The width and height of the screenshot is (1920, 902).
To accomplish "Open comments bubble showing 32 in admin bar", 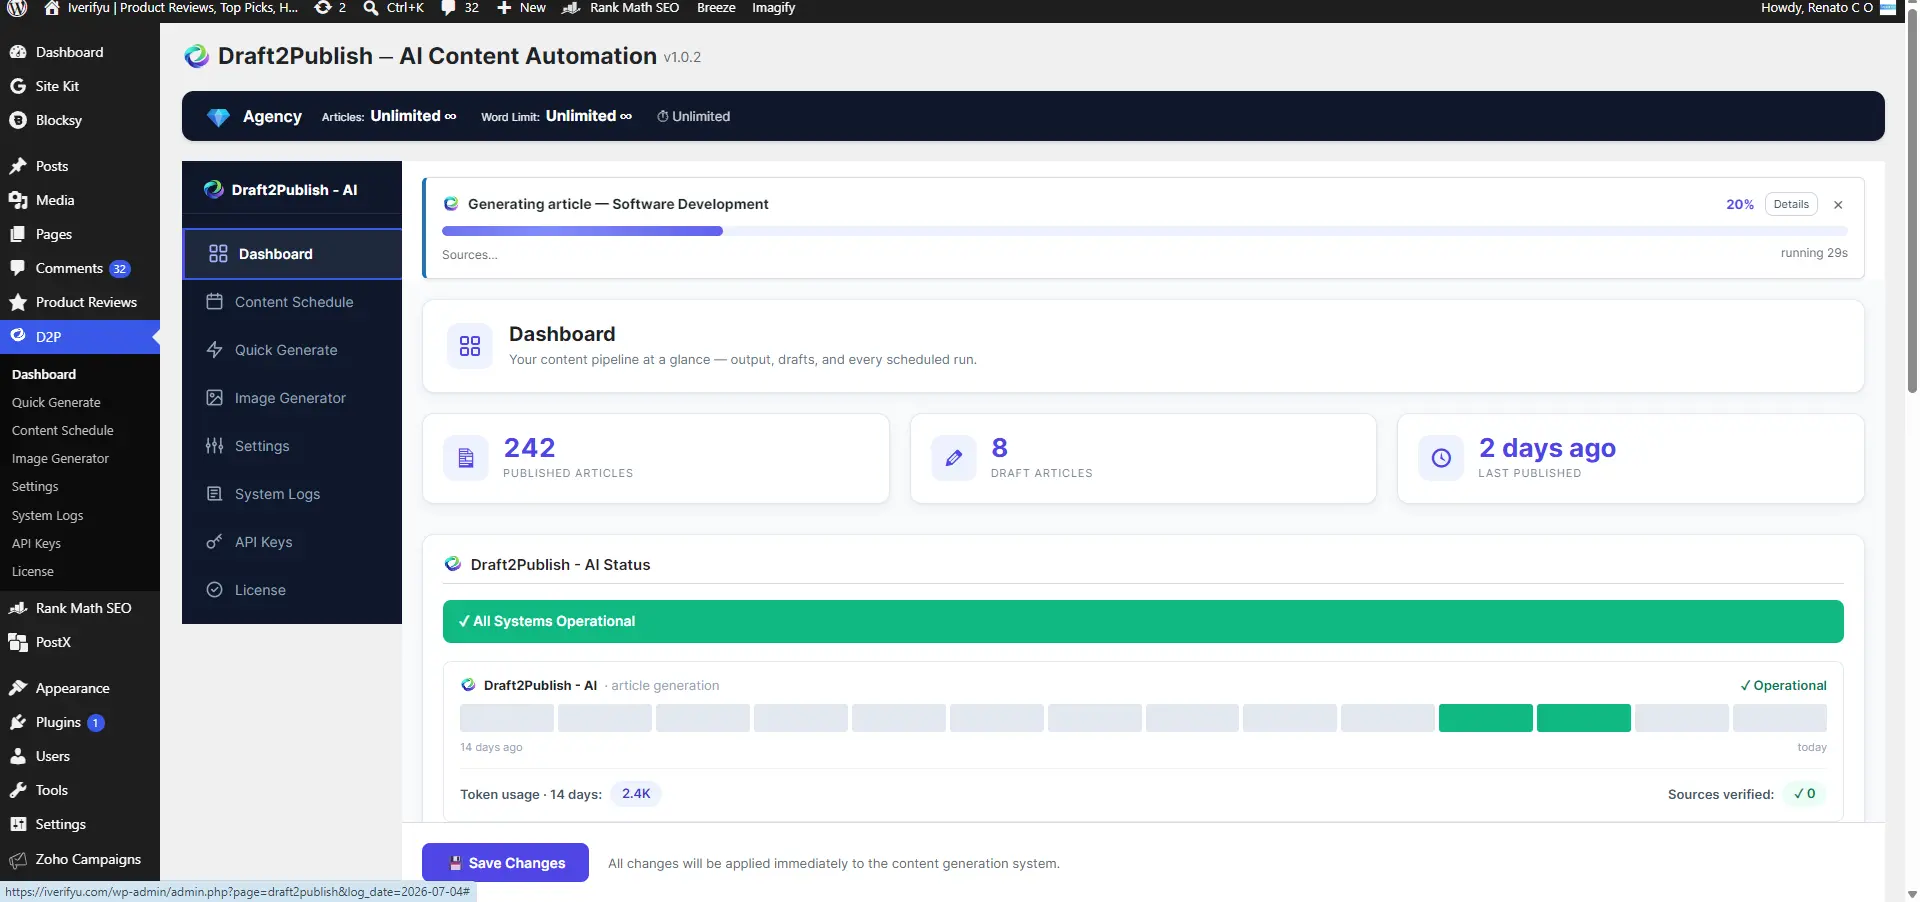I will tap(460, 8).
